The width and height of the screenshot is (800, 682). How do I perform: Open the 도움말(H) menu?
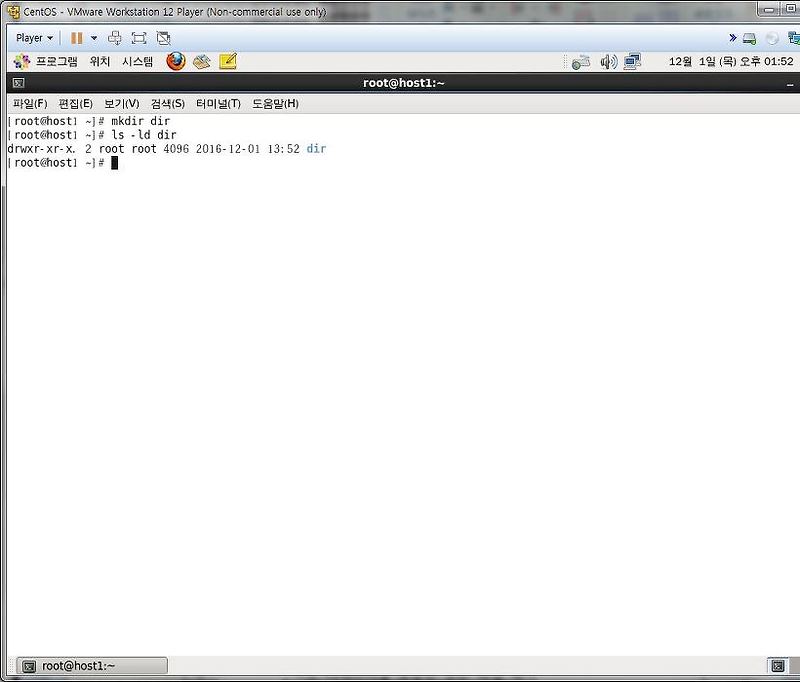pyautogui.click(x=276, y=104)
